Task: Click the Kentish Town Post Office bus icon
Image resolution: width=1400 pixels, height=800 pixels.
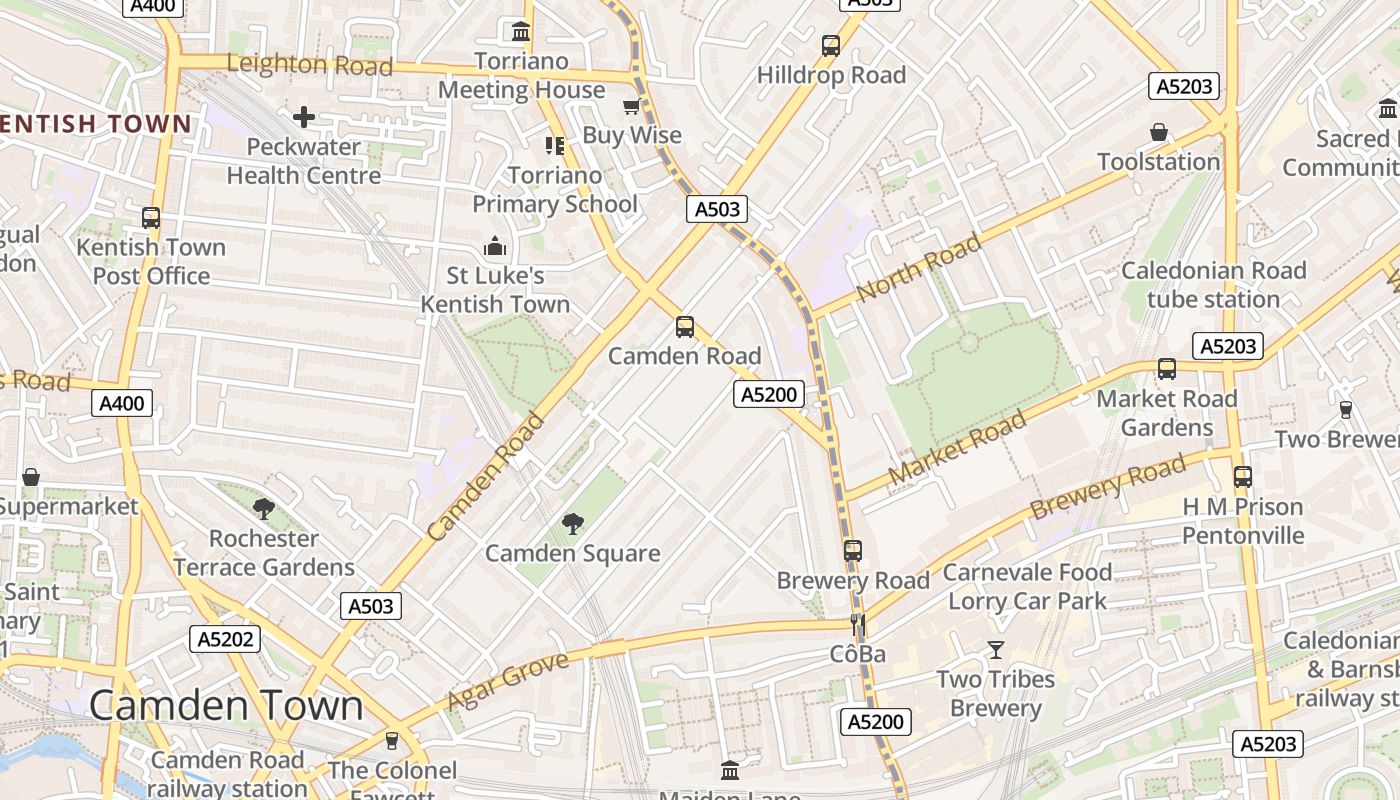Action: click(151, 218)
